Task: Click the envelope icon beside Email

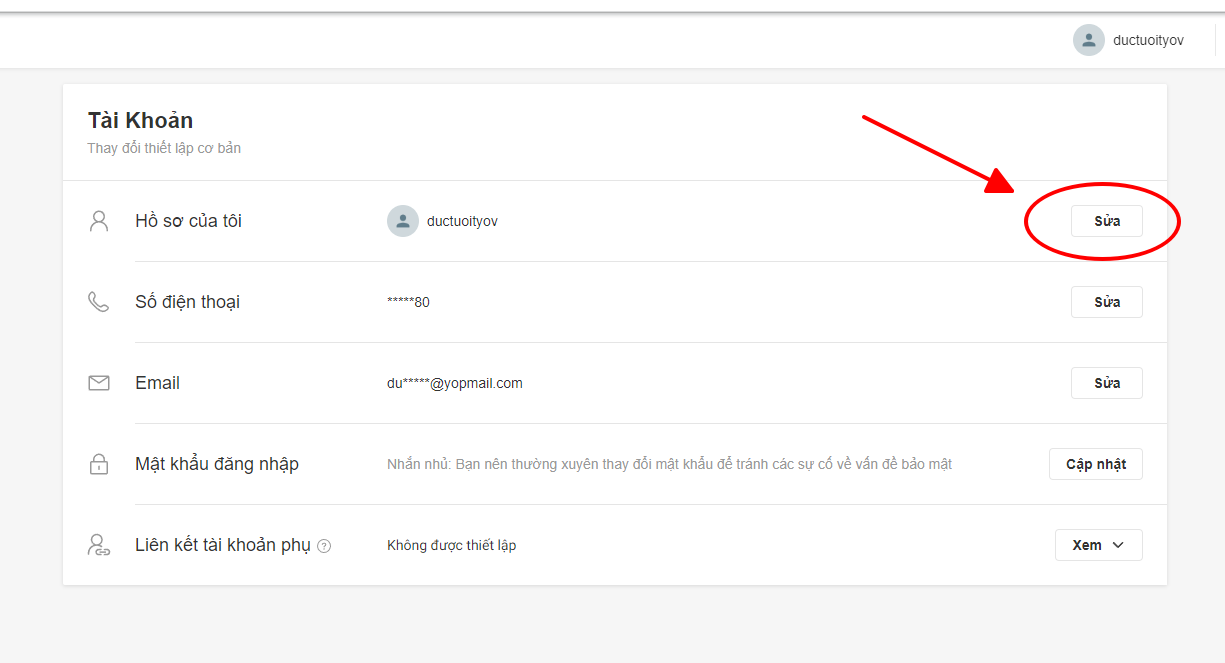Action: point(99,383)
